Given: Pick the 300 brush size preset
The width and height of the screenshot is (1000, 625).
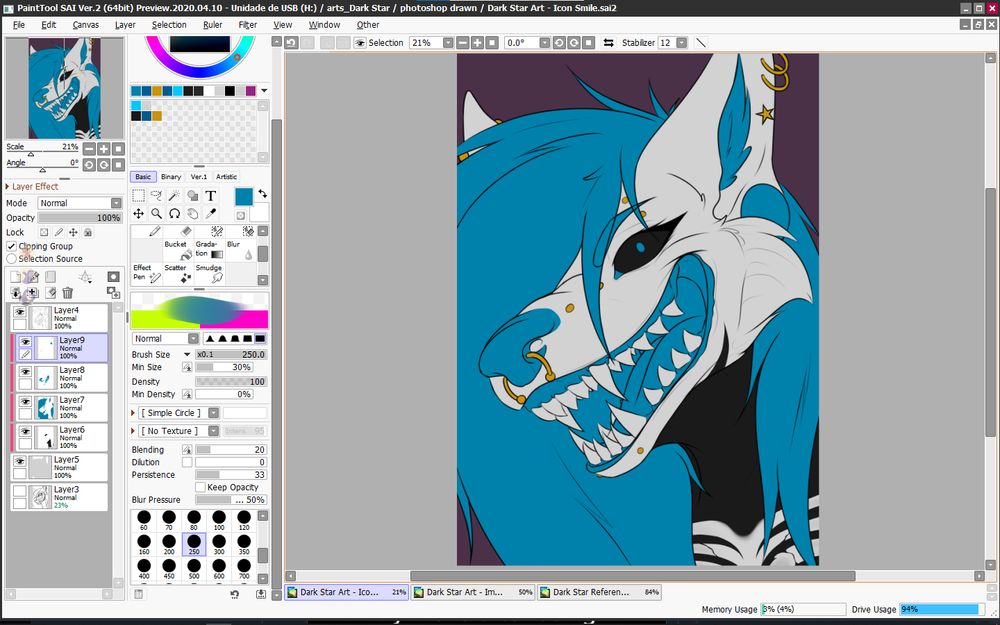Looking at the screenshot, I should pyautogui.click(x=219, y=545).
